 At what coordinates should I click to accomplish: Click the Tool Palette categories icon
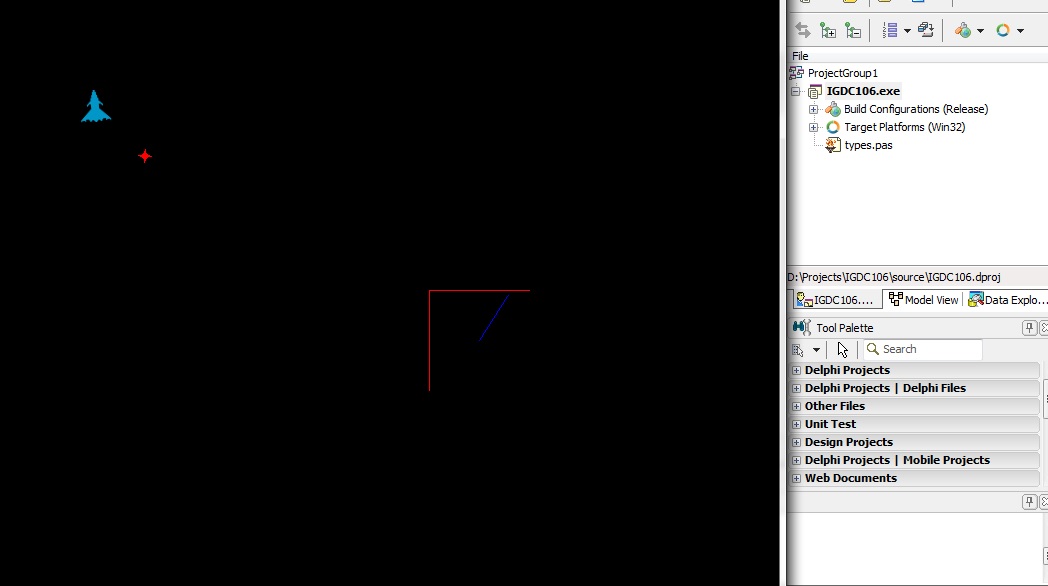click(x=798, y=349)
